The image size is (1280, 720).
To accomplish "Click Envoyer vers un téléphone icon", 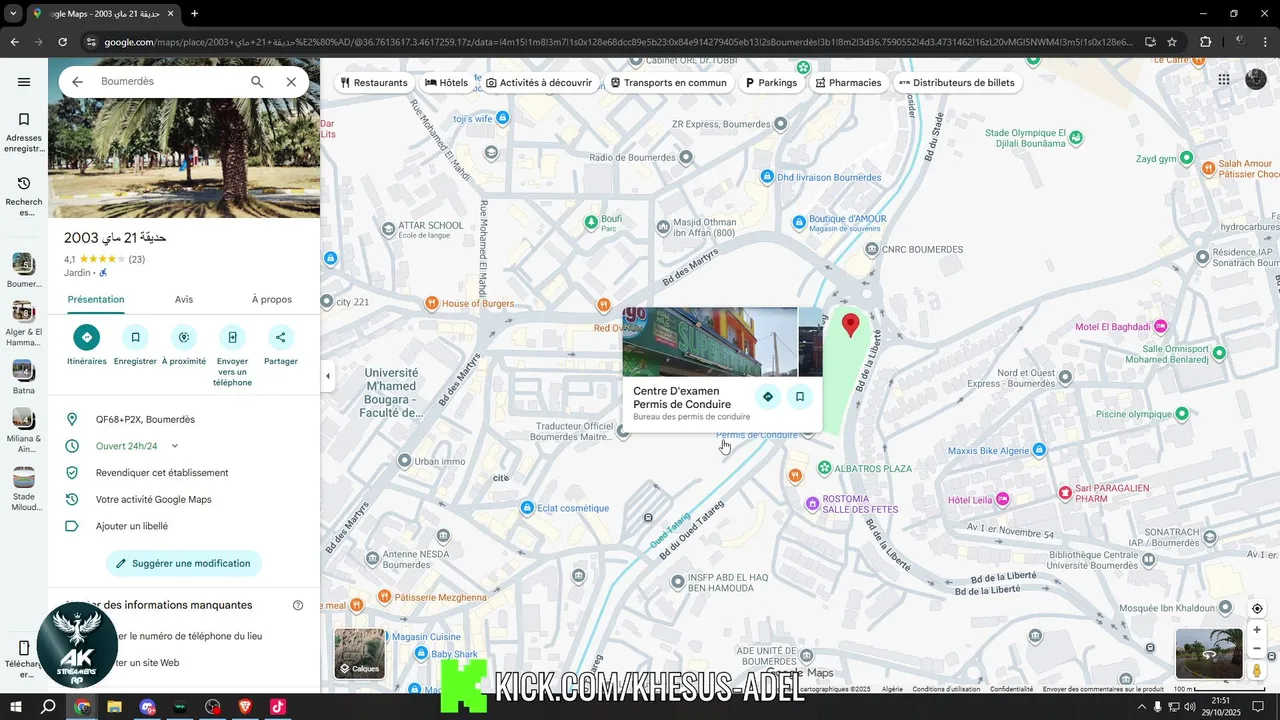I will pyautogui.click(x=232, y=338).
